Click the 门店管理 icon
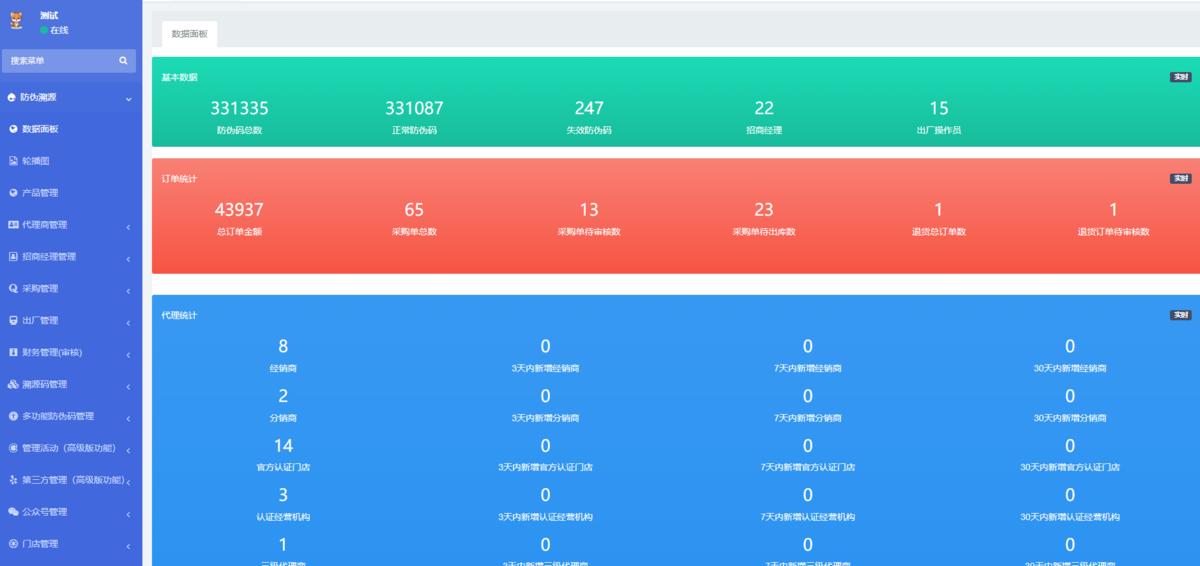Screen dimensions: 1200x566 click(13, 544)
